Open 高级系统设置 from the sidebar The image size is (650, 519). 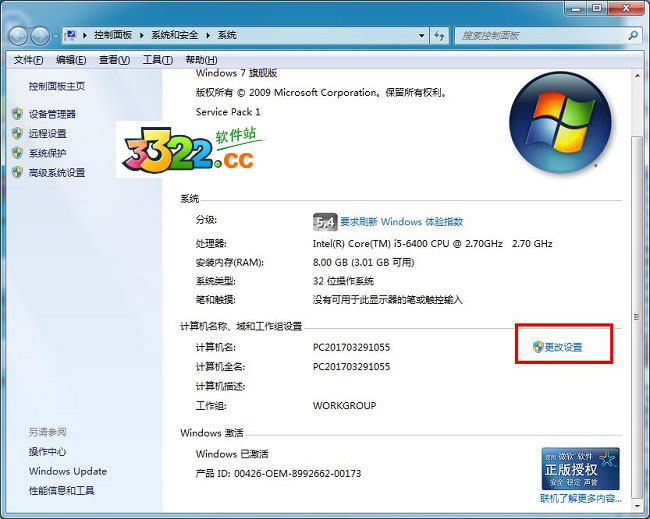point(57,172)
